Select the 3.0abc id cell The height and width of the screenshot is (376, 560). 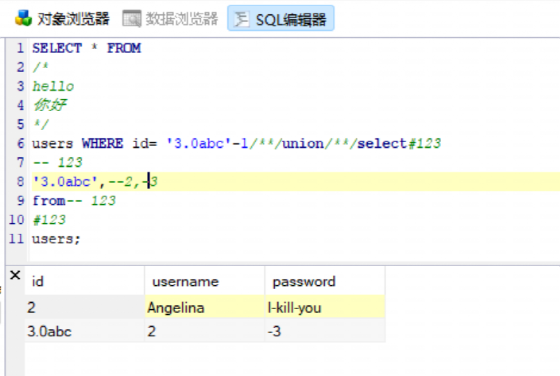point(85,331)
